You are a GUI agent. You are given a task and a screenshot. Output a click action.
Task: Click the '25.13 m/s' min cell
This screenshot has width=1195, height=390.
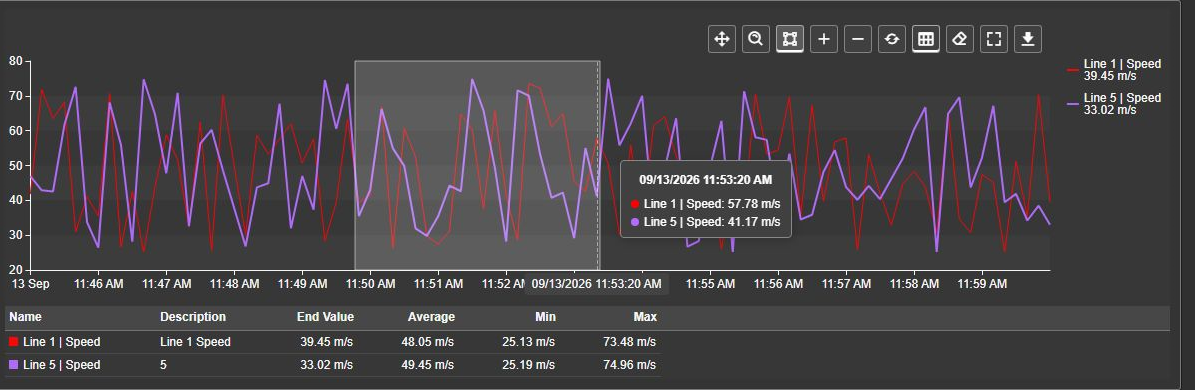point(529,342)
